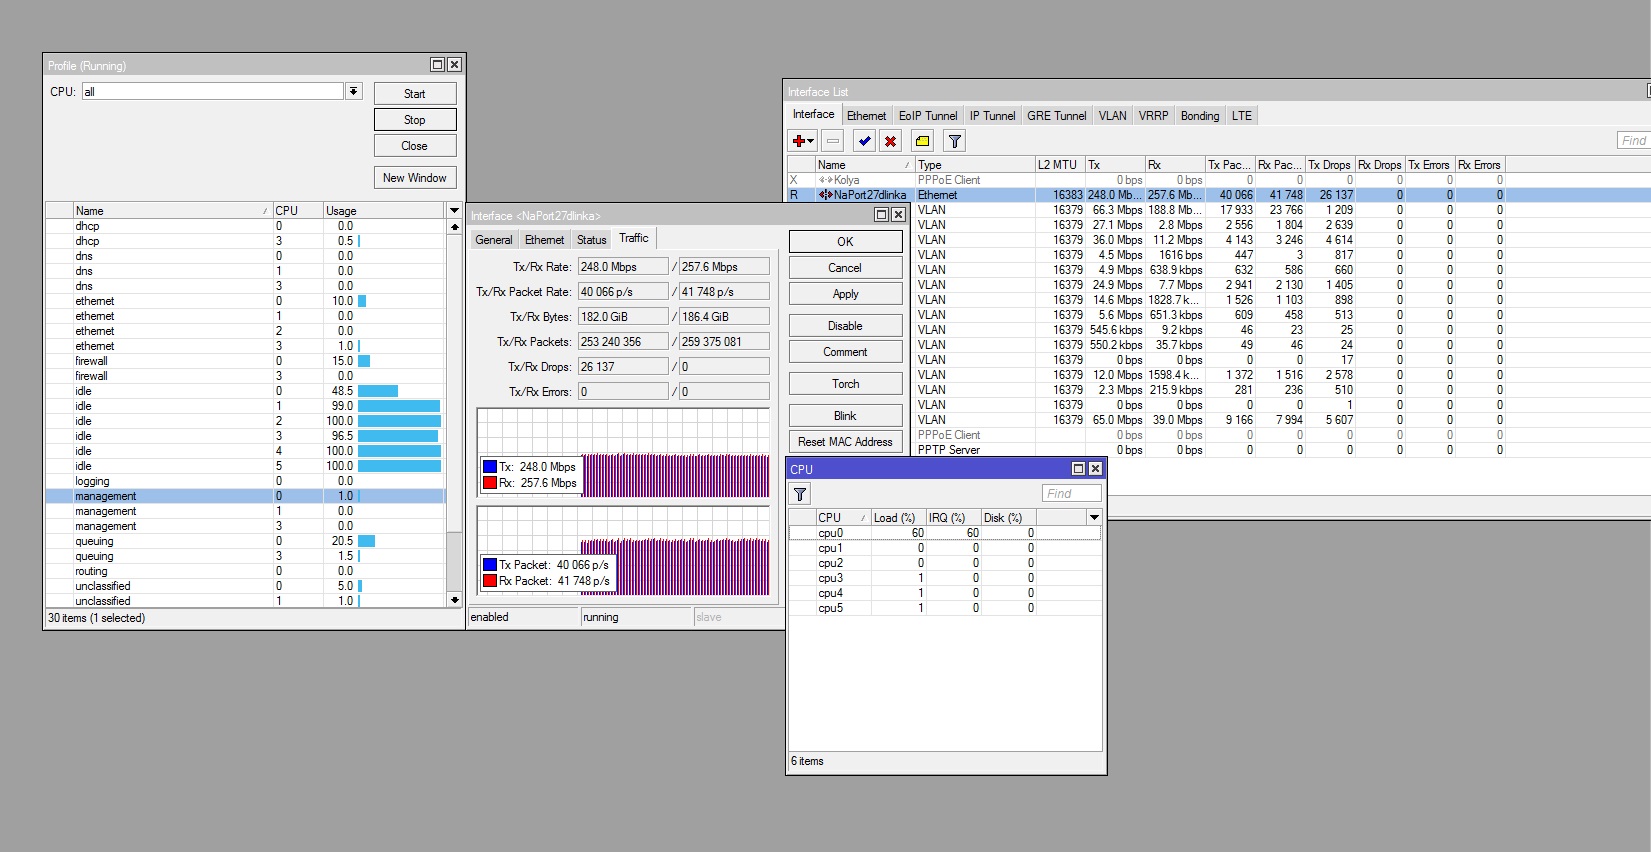Maximize the Profile (Running) window
The image size is (1651, 852).
437,65
